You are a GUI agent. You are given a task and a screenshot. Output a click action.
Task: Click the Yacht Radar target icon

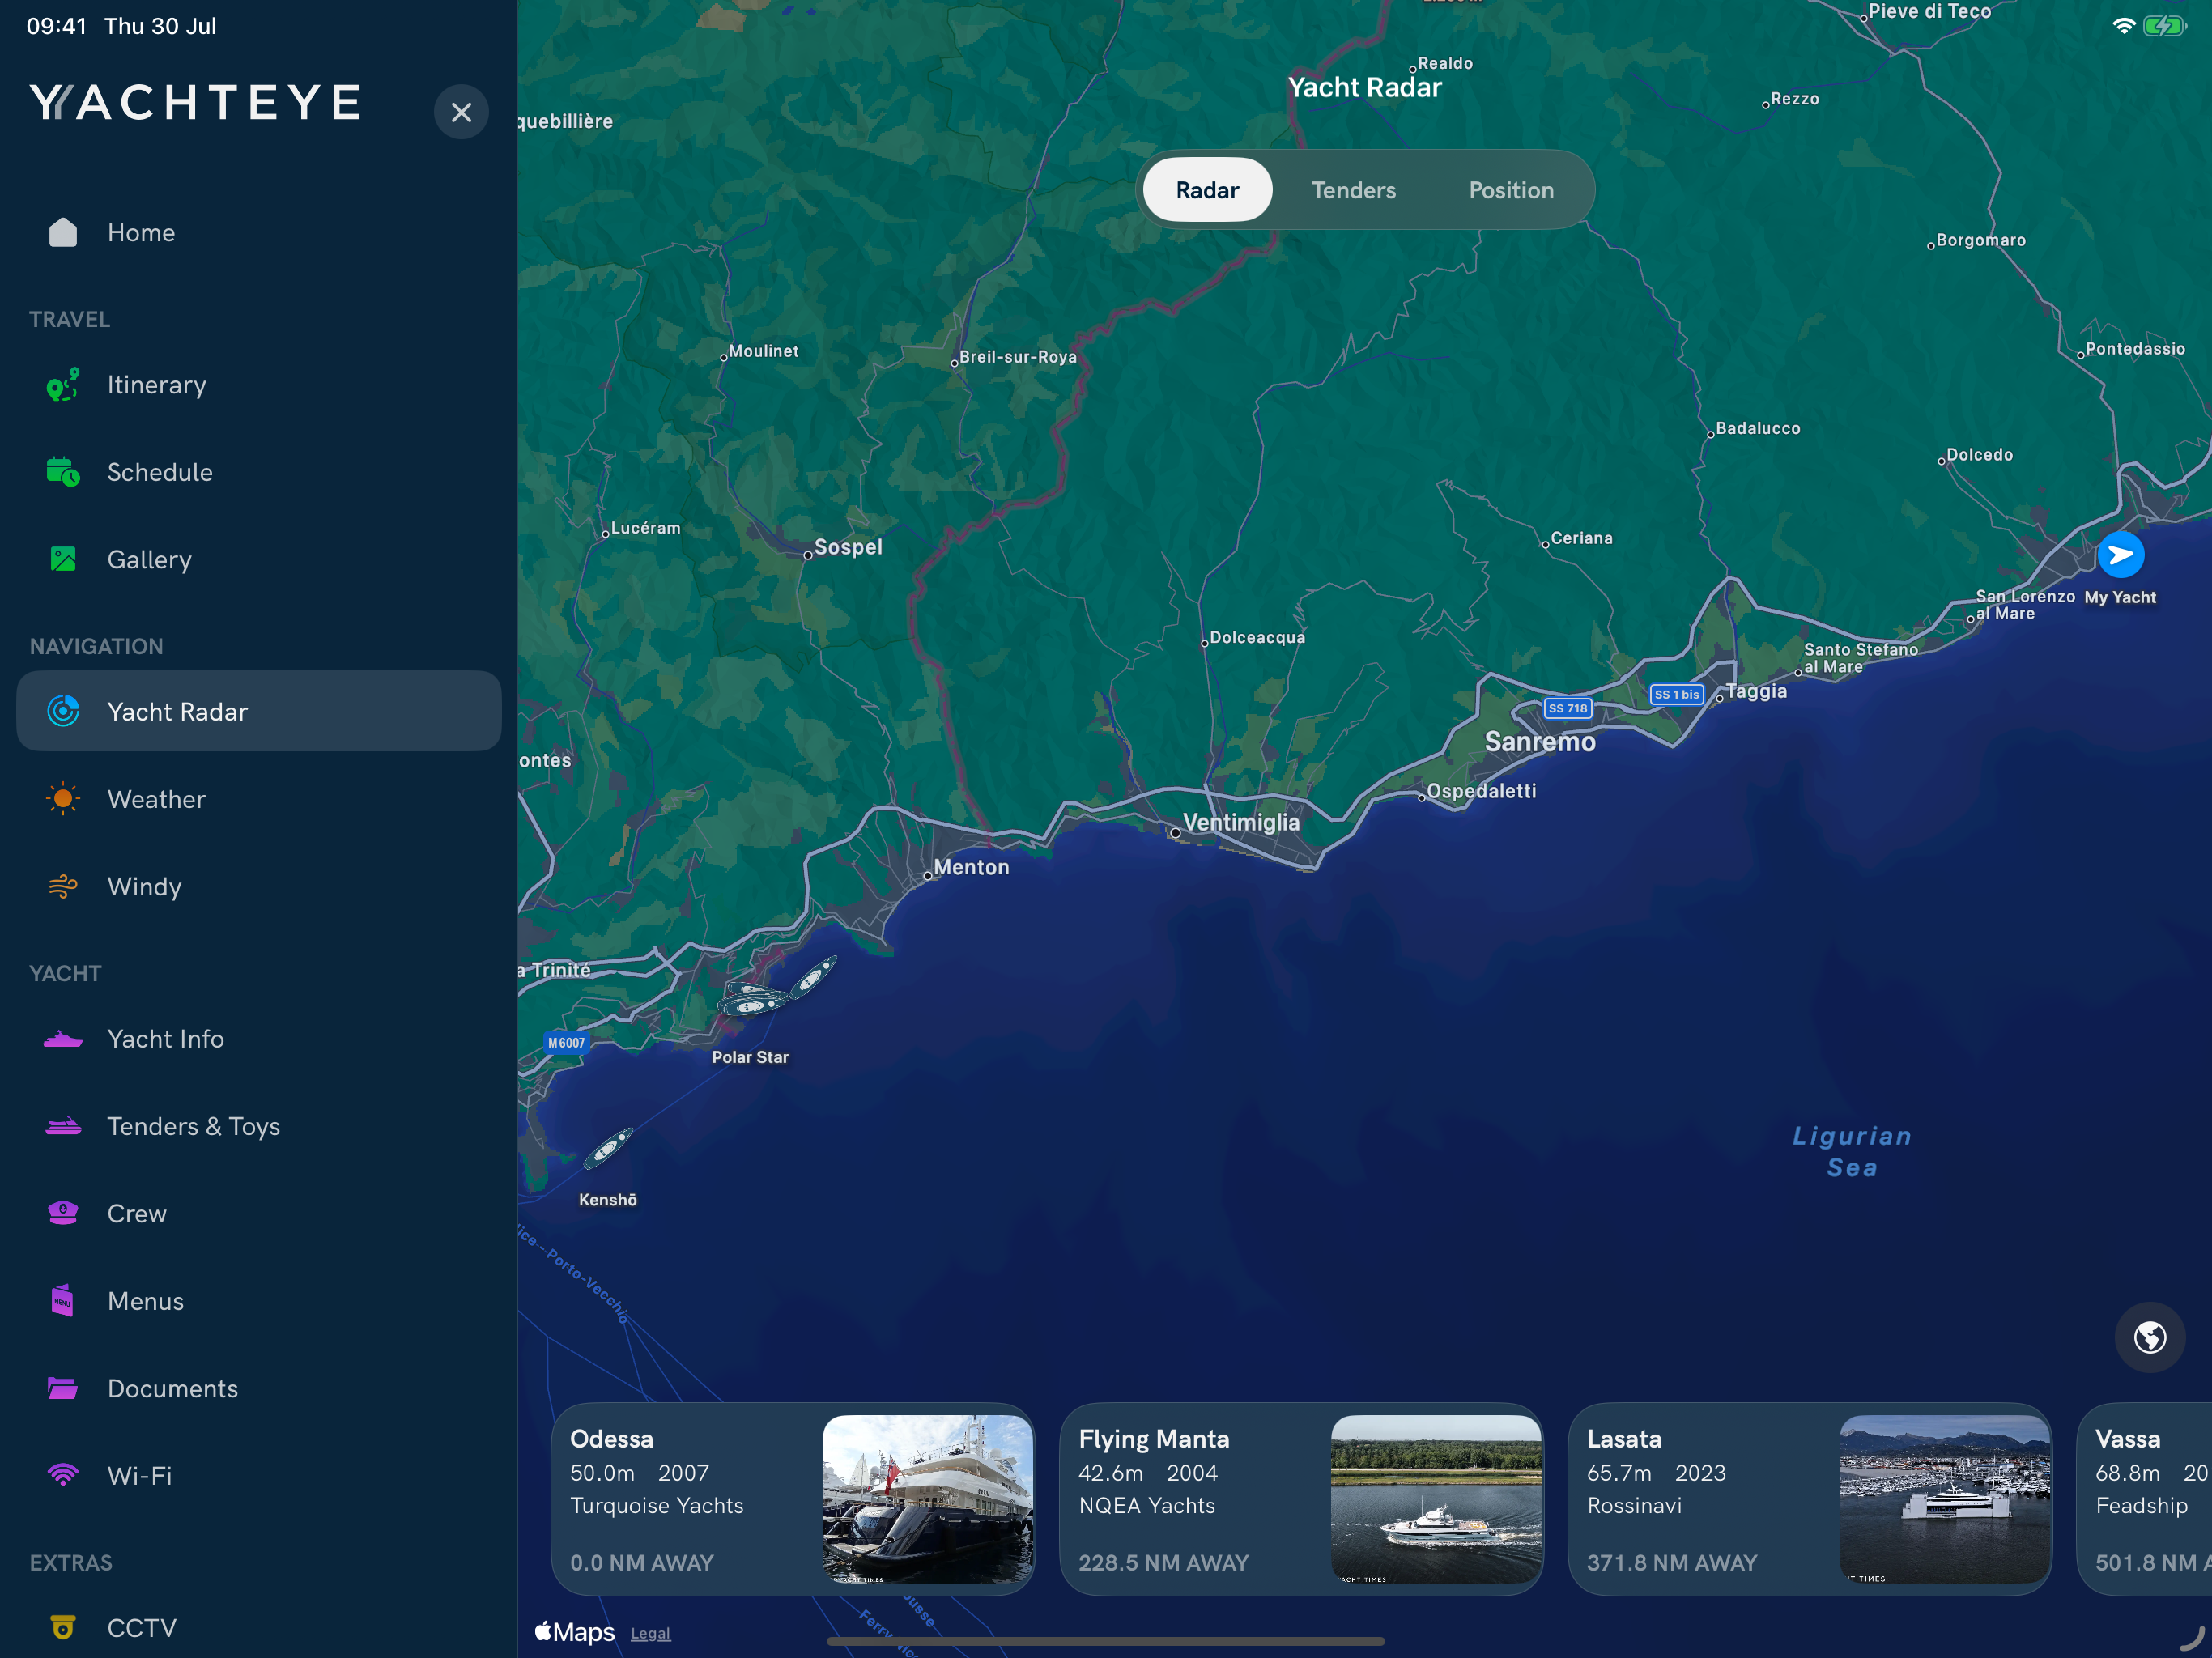coord(63,711)
